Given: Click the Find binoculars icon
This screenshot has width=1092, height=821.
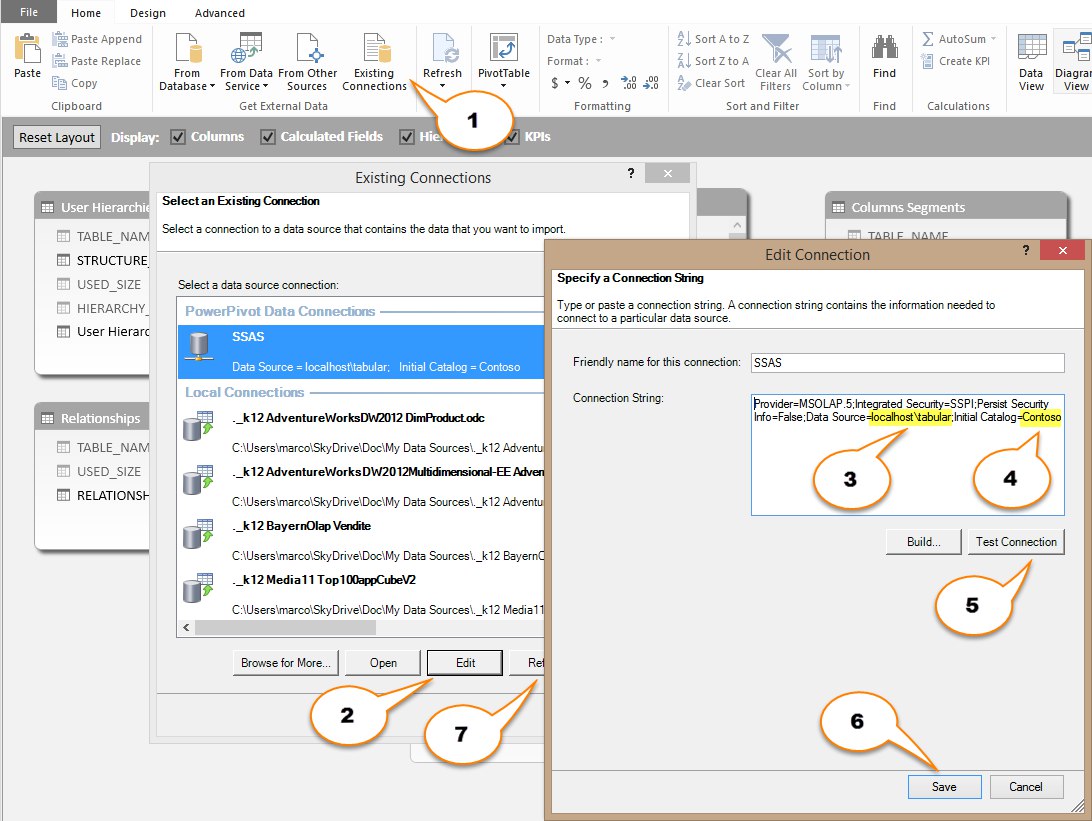Looking at the screenshot, I should tap(884, 50).
